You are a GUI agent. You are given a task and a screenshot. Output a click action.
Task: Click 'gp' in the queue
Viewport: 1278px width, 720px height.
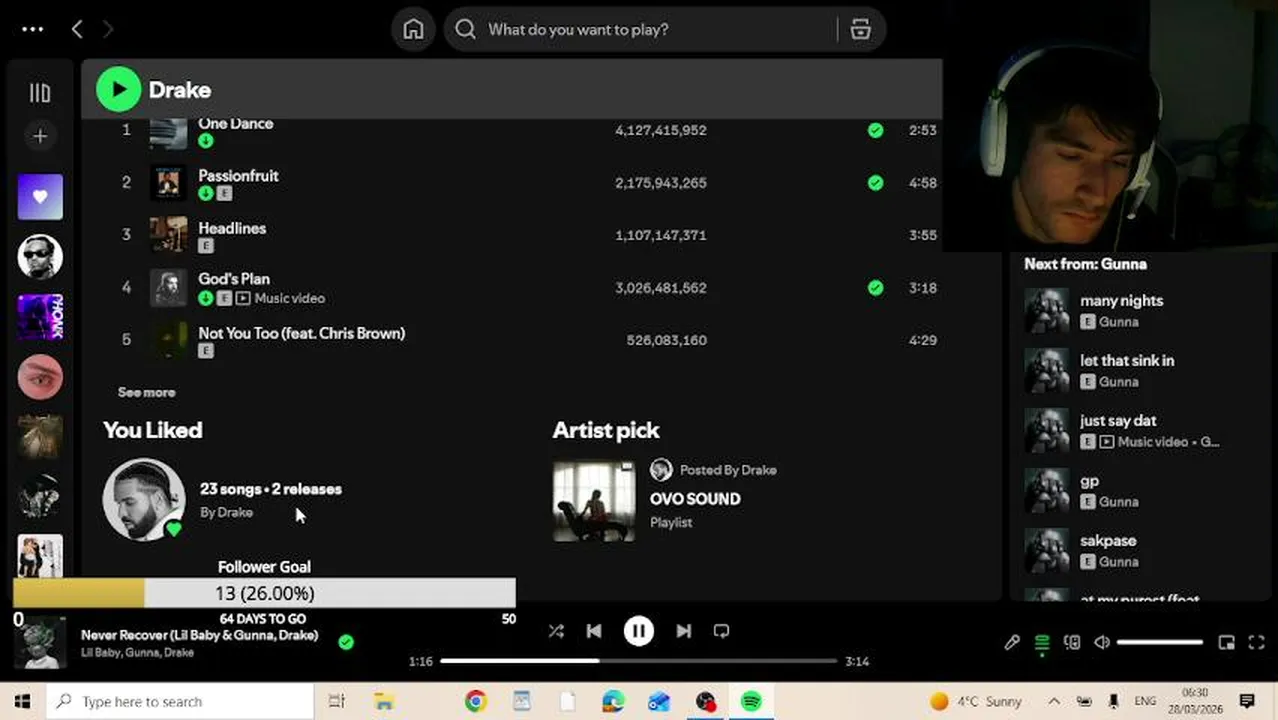[x=1089, y=481]
